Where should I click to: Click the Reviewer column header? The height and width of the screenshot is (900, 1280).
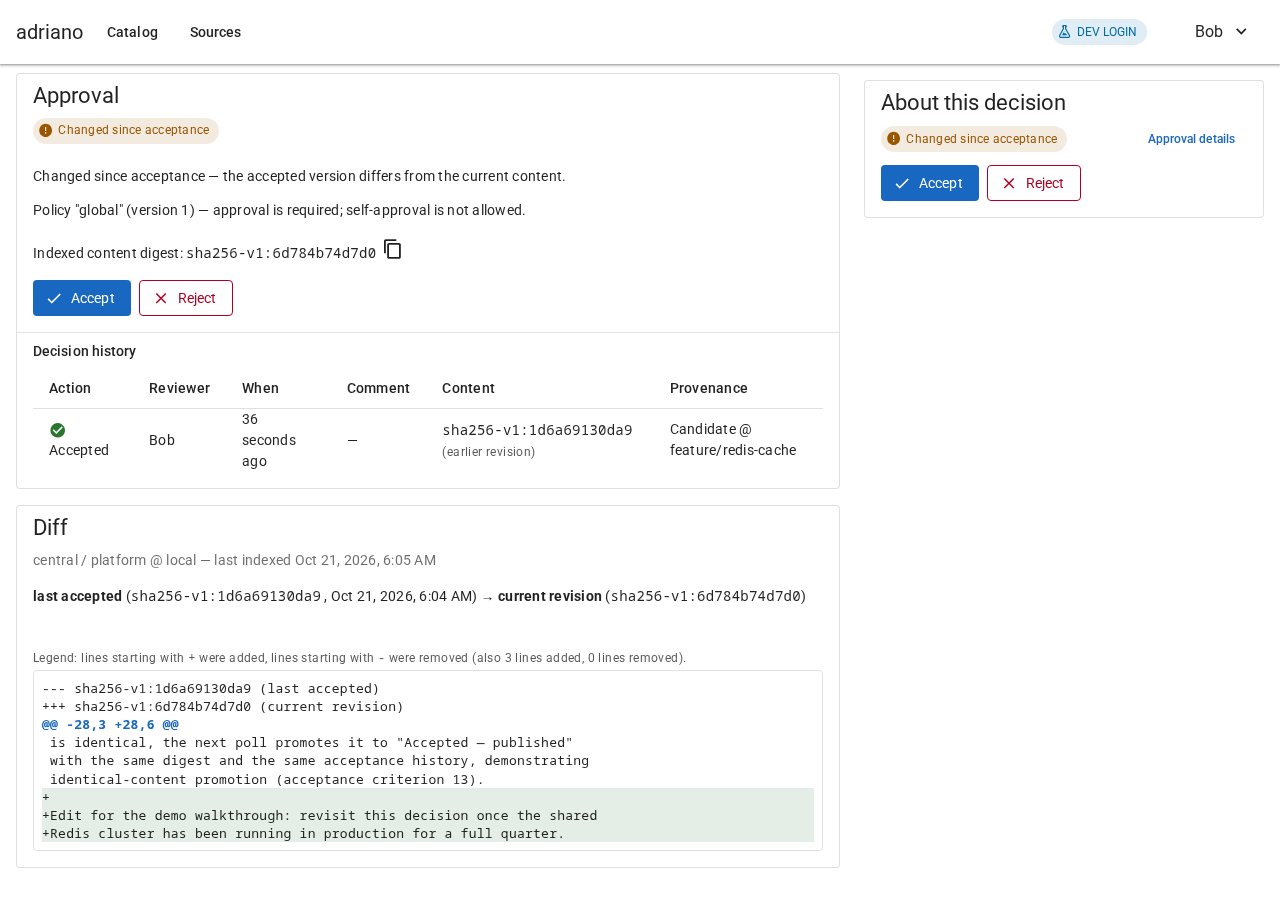pos(179,388)
